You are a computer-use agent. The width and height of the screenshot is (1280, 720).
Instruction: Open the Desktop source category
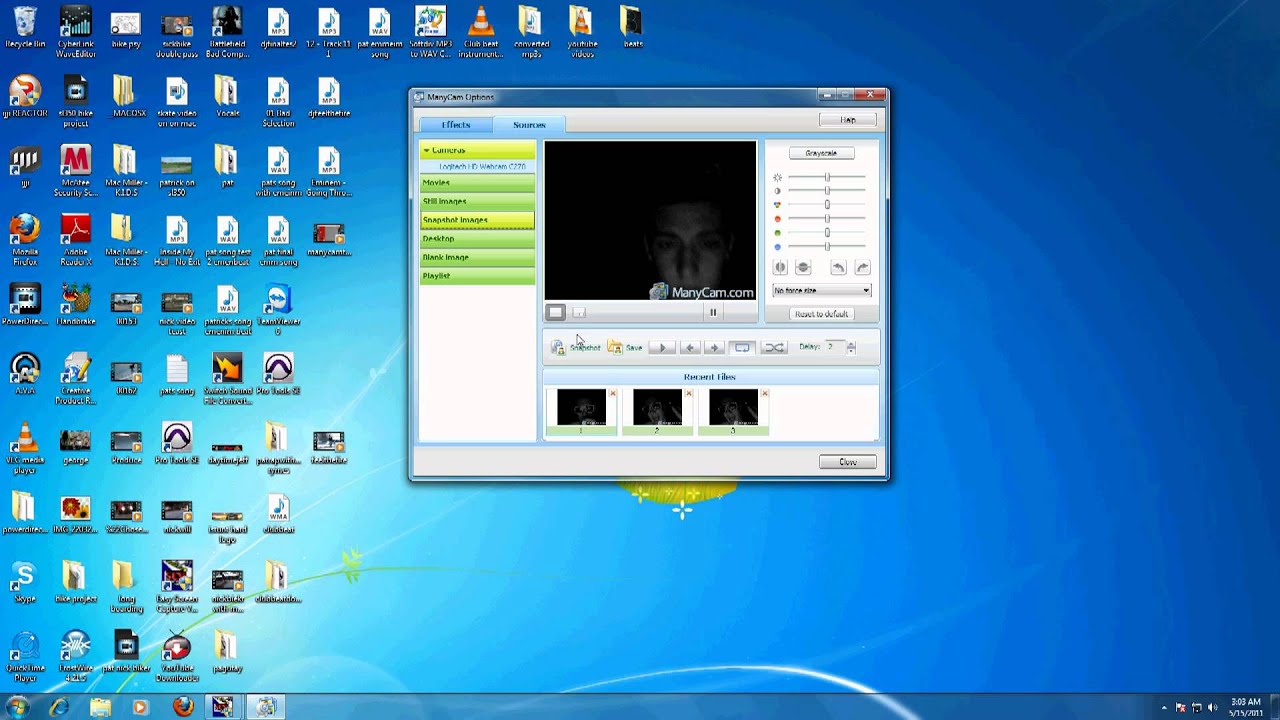pos(477,238)
